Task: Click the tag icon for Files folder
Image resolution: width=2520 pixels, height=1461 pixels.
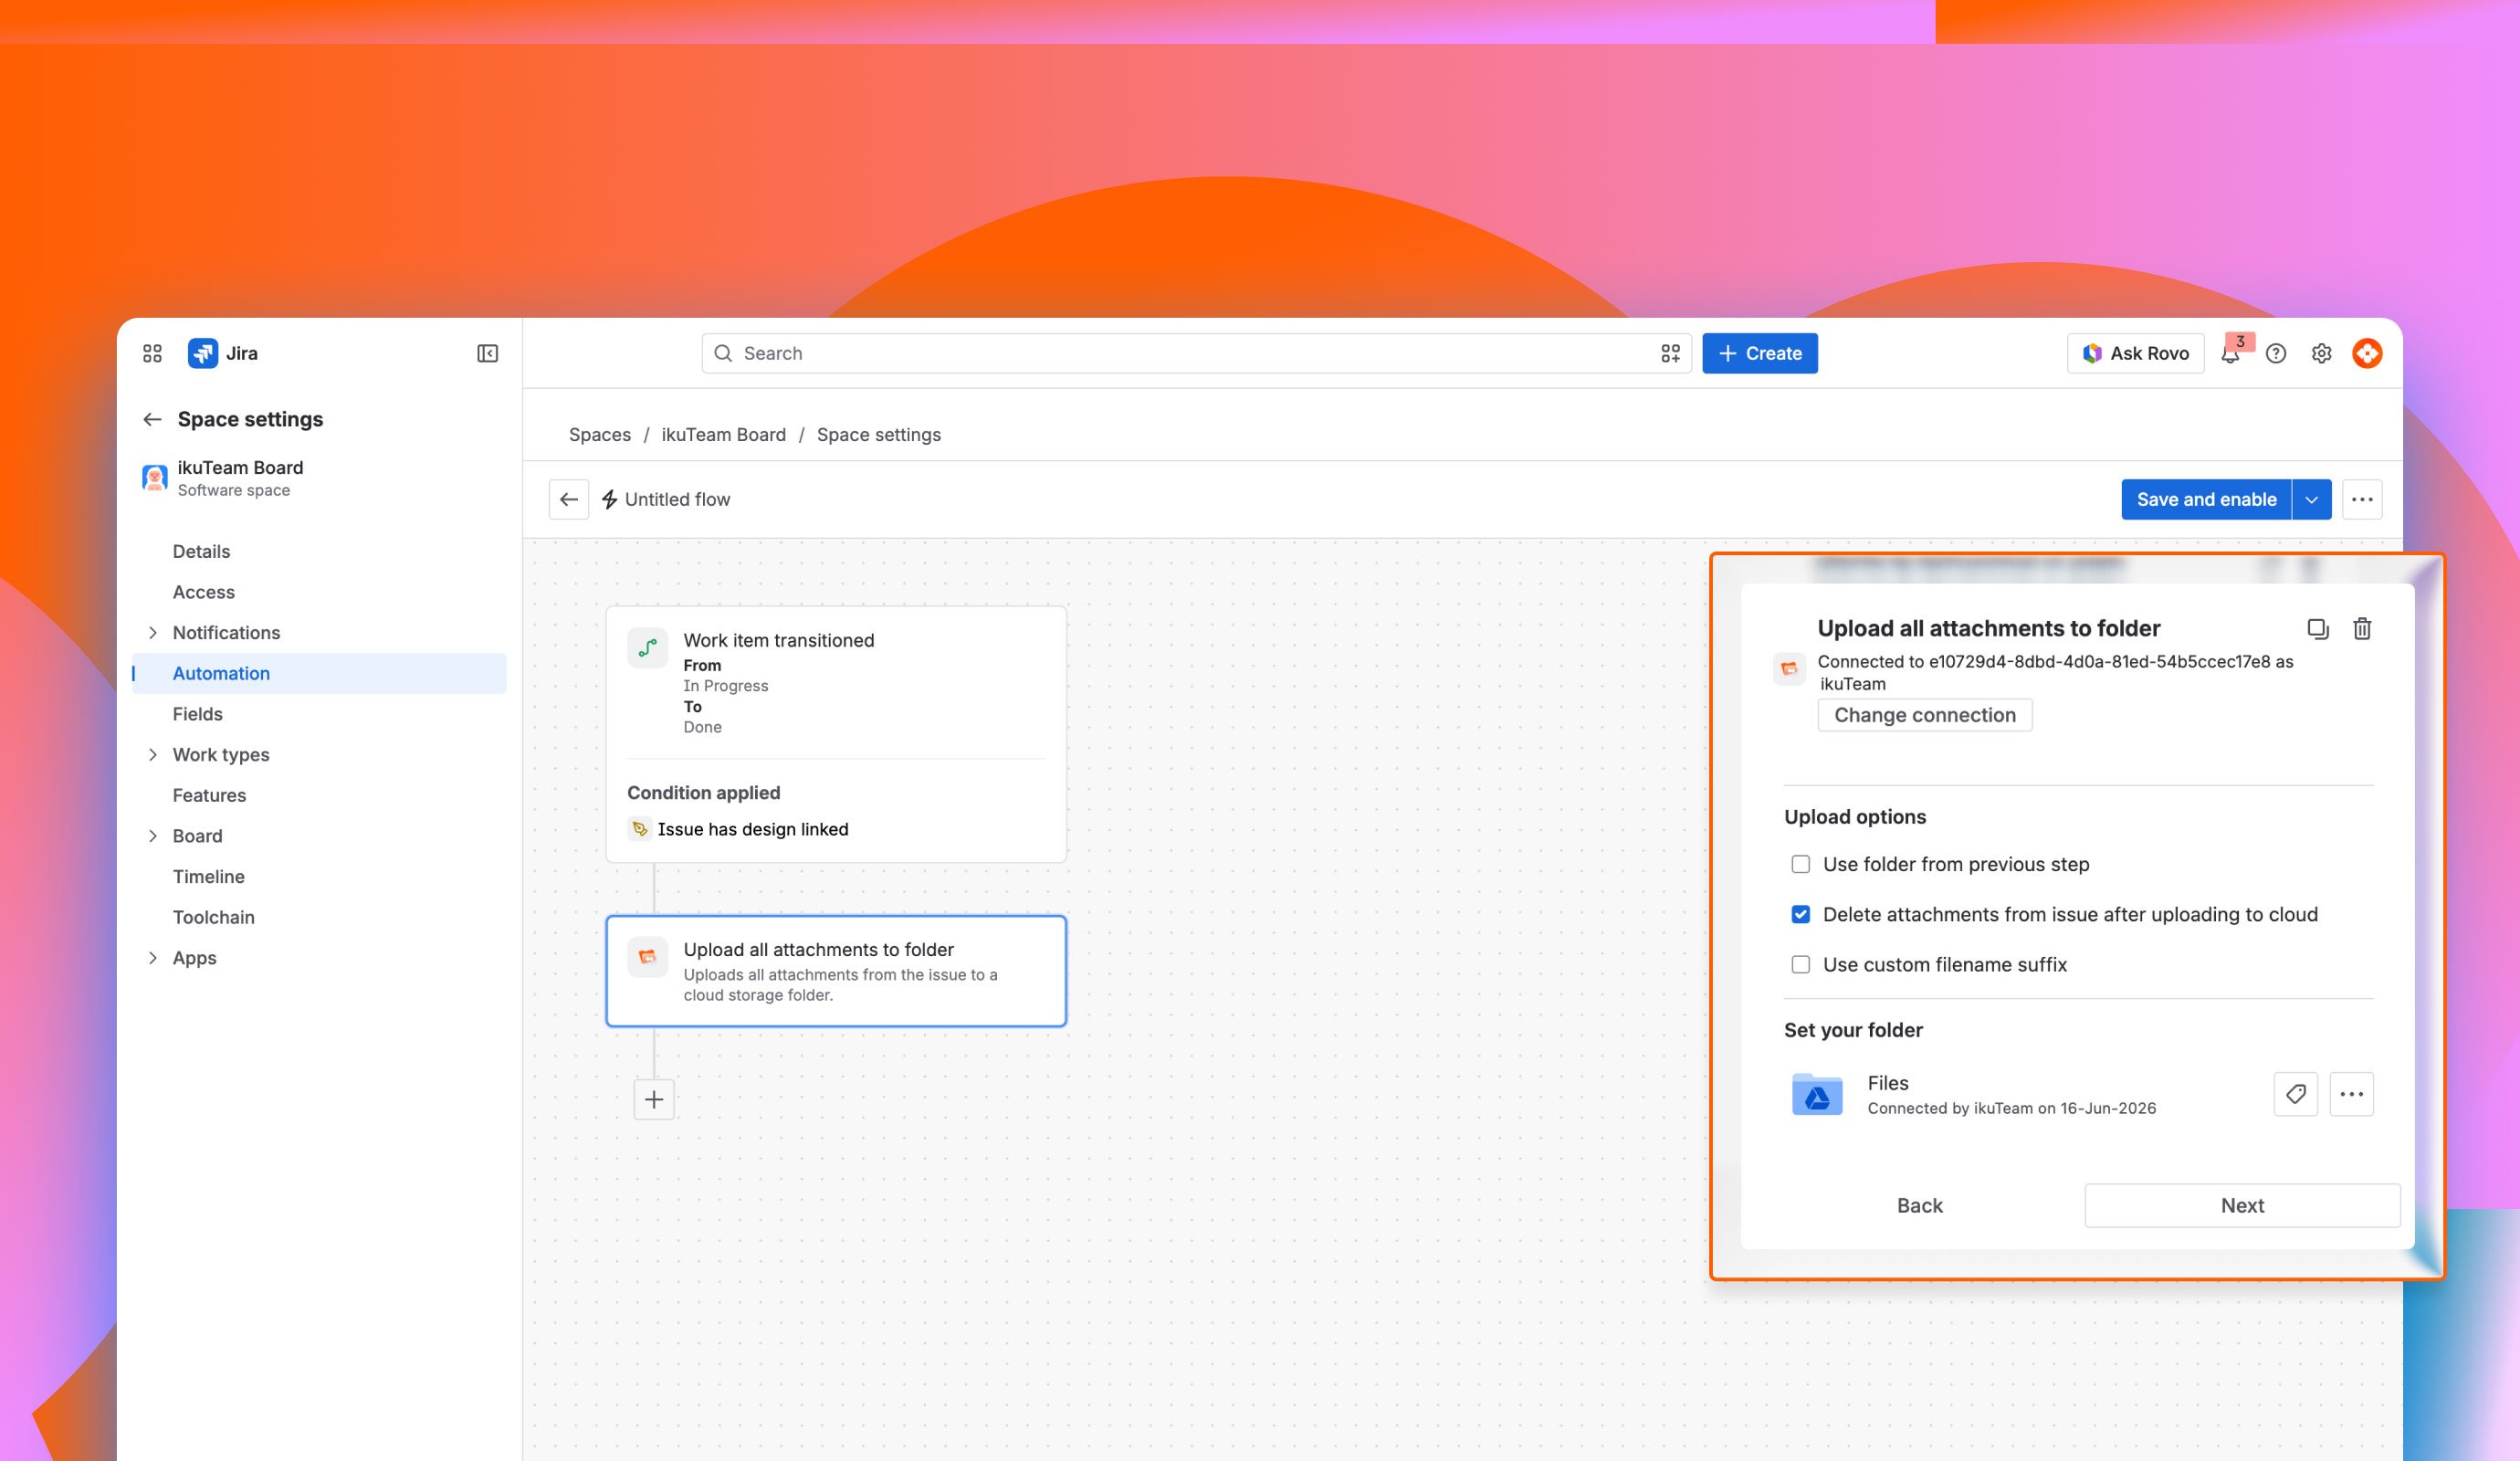Action: tap(2296, 1094)
